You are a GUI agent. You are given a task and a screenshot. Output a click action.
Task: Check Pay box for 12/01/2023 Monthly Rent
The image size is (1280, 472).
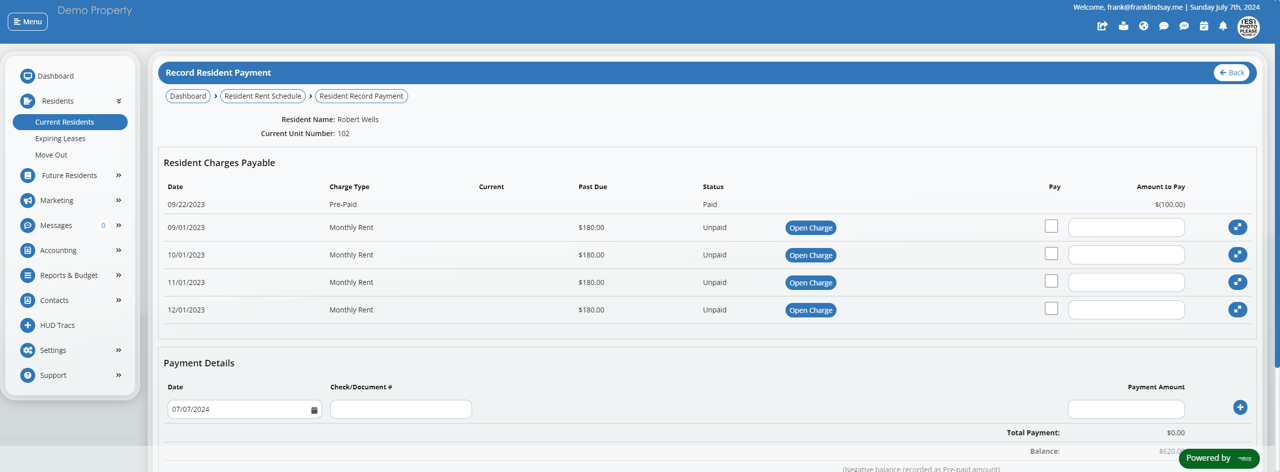[x=1051, y=309]
